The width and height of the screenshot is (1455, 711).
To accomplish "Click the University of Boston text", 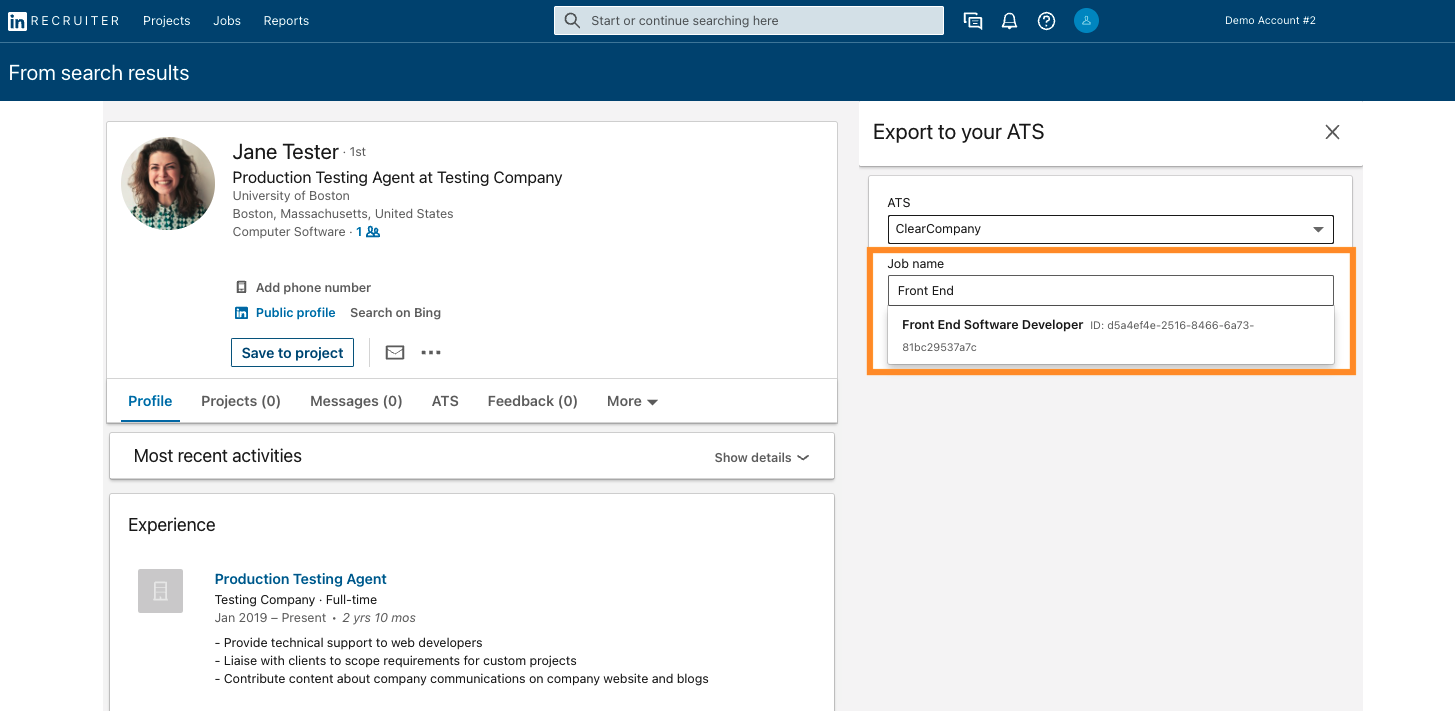I will (x=291, y=196).
